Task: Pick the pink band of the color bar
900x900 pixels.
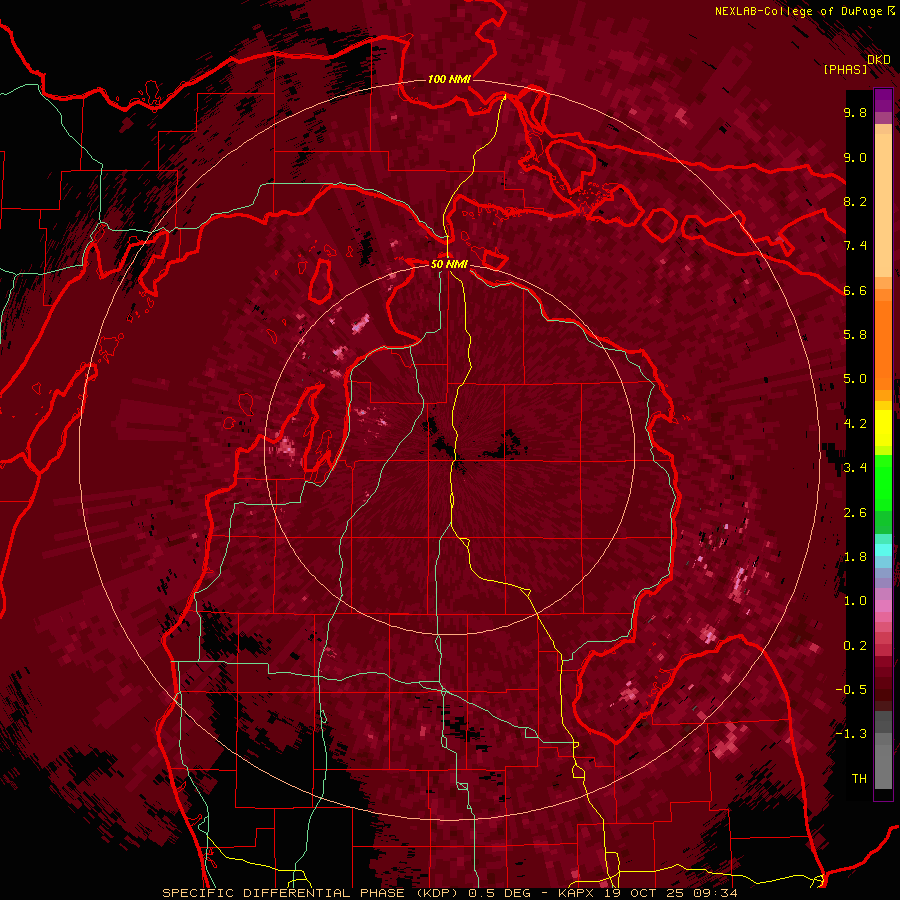Action: click(x=883, y=606)
